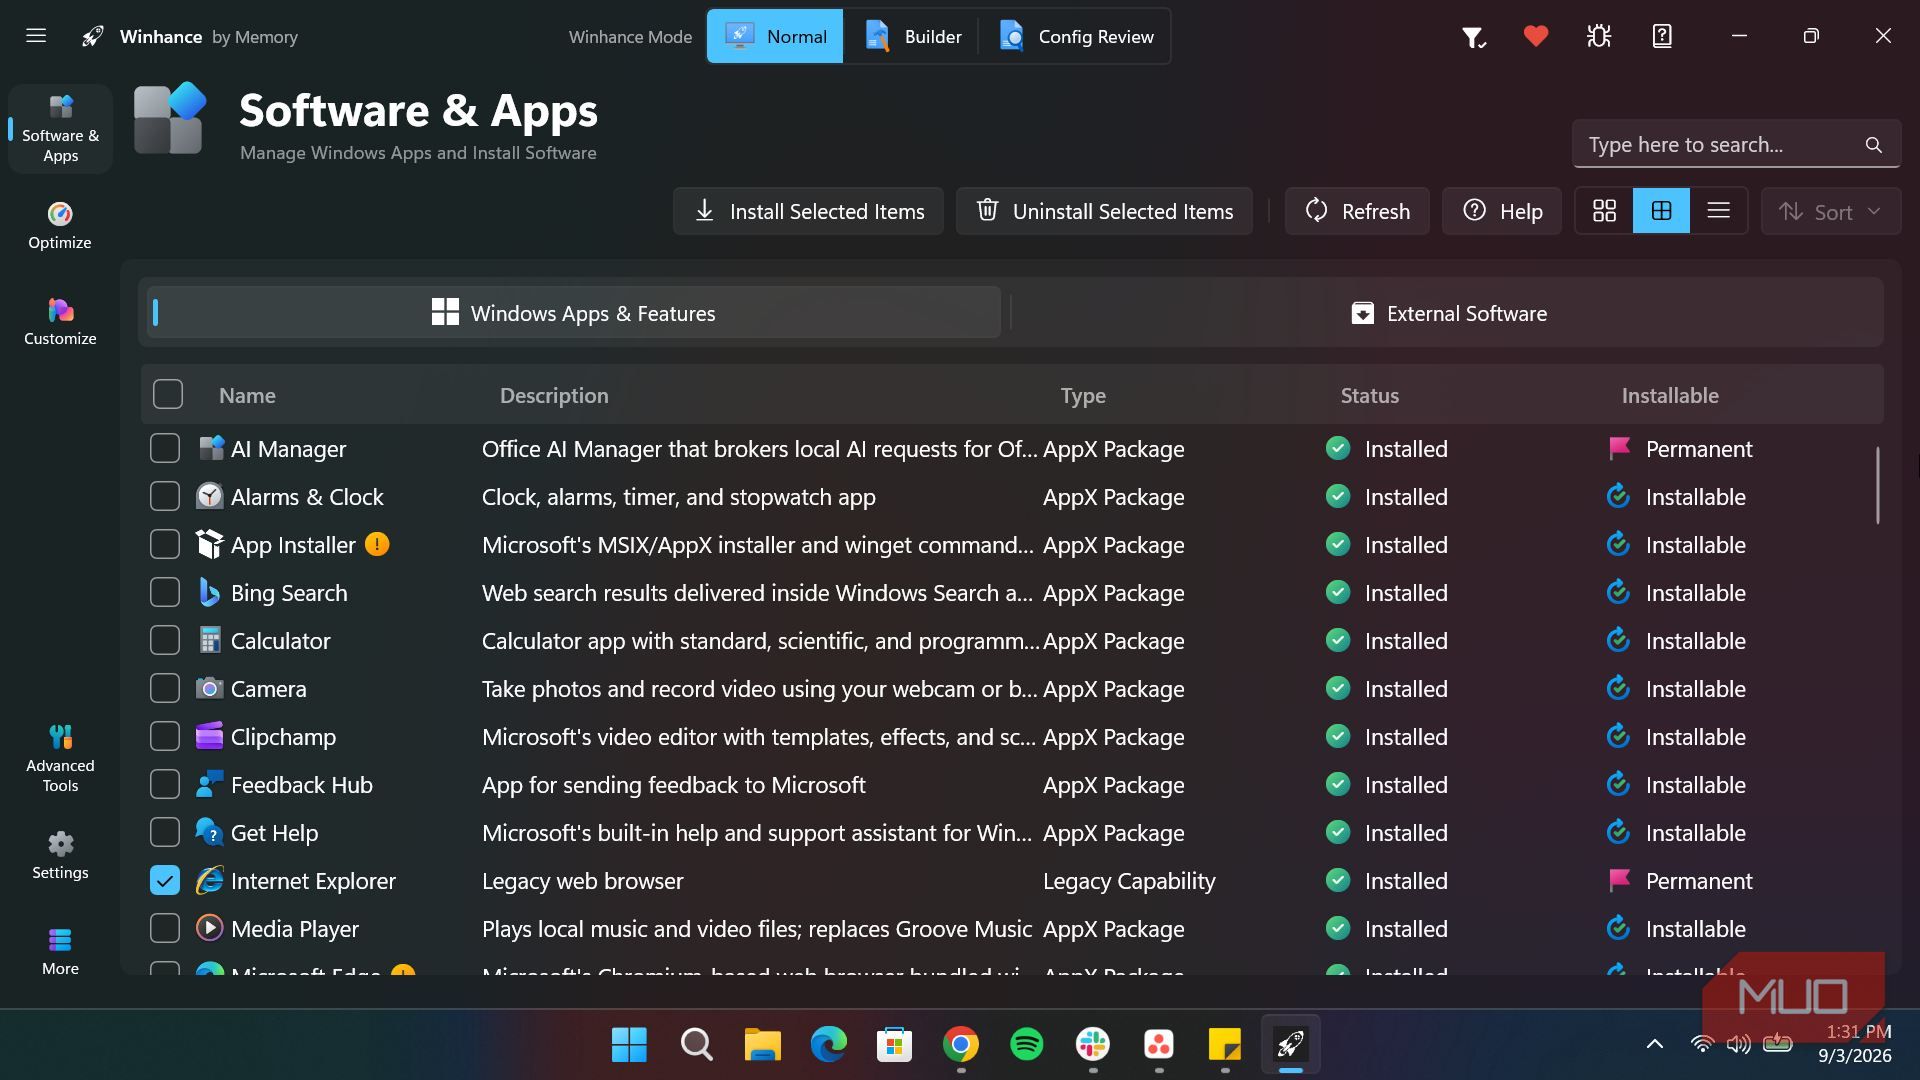1920x1080 pixels.
Task: Uncheck the Internet Explorer checkbox
Action: 165,880
